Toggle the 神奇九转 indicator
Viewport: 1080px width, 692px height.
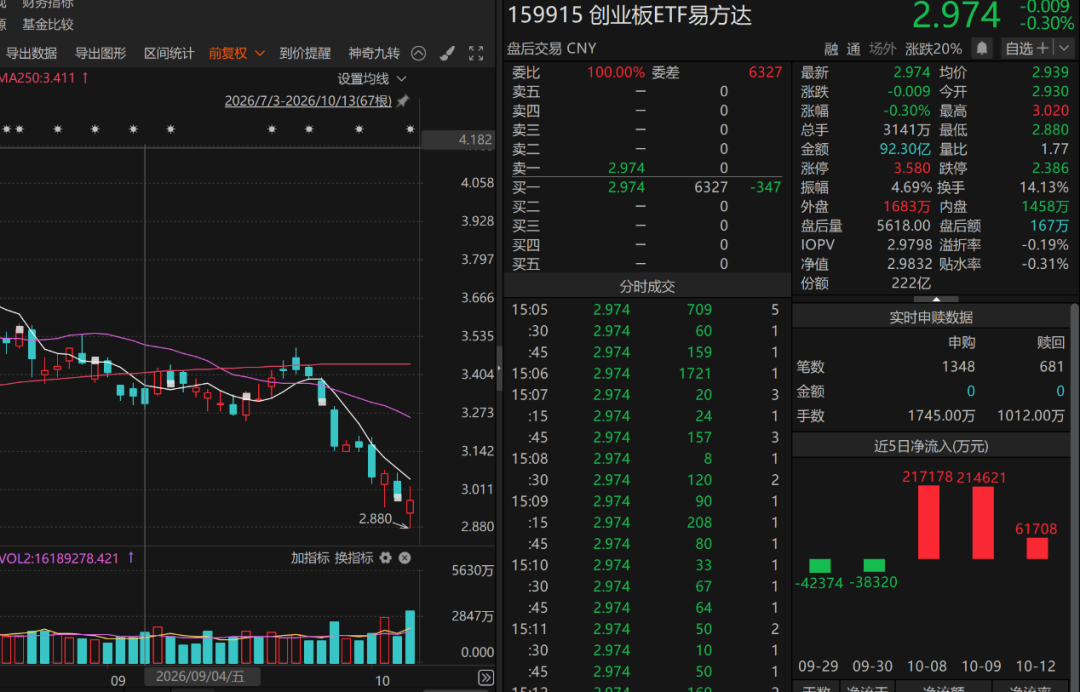374,53
